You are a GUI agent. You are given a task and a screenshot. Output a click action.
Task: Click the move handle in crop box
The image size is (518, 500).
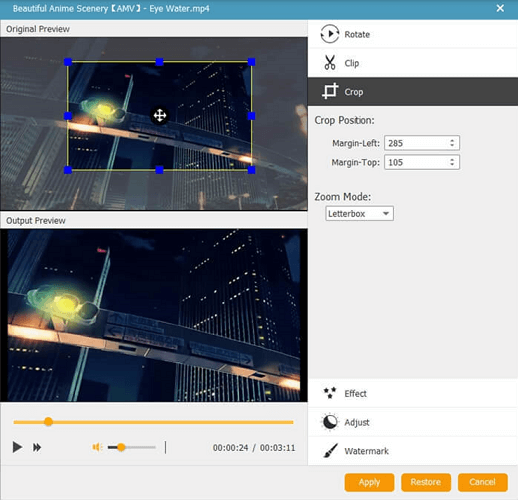coord(160,116)
